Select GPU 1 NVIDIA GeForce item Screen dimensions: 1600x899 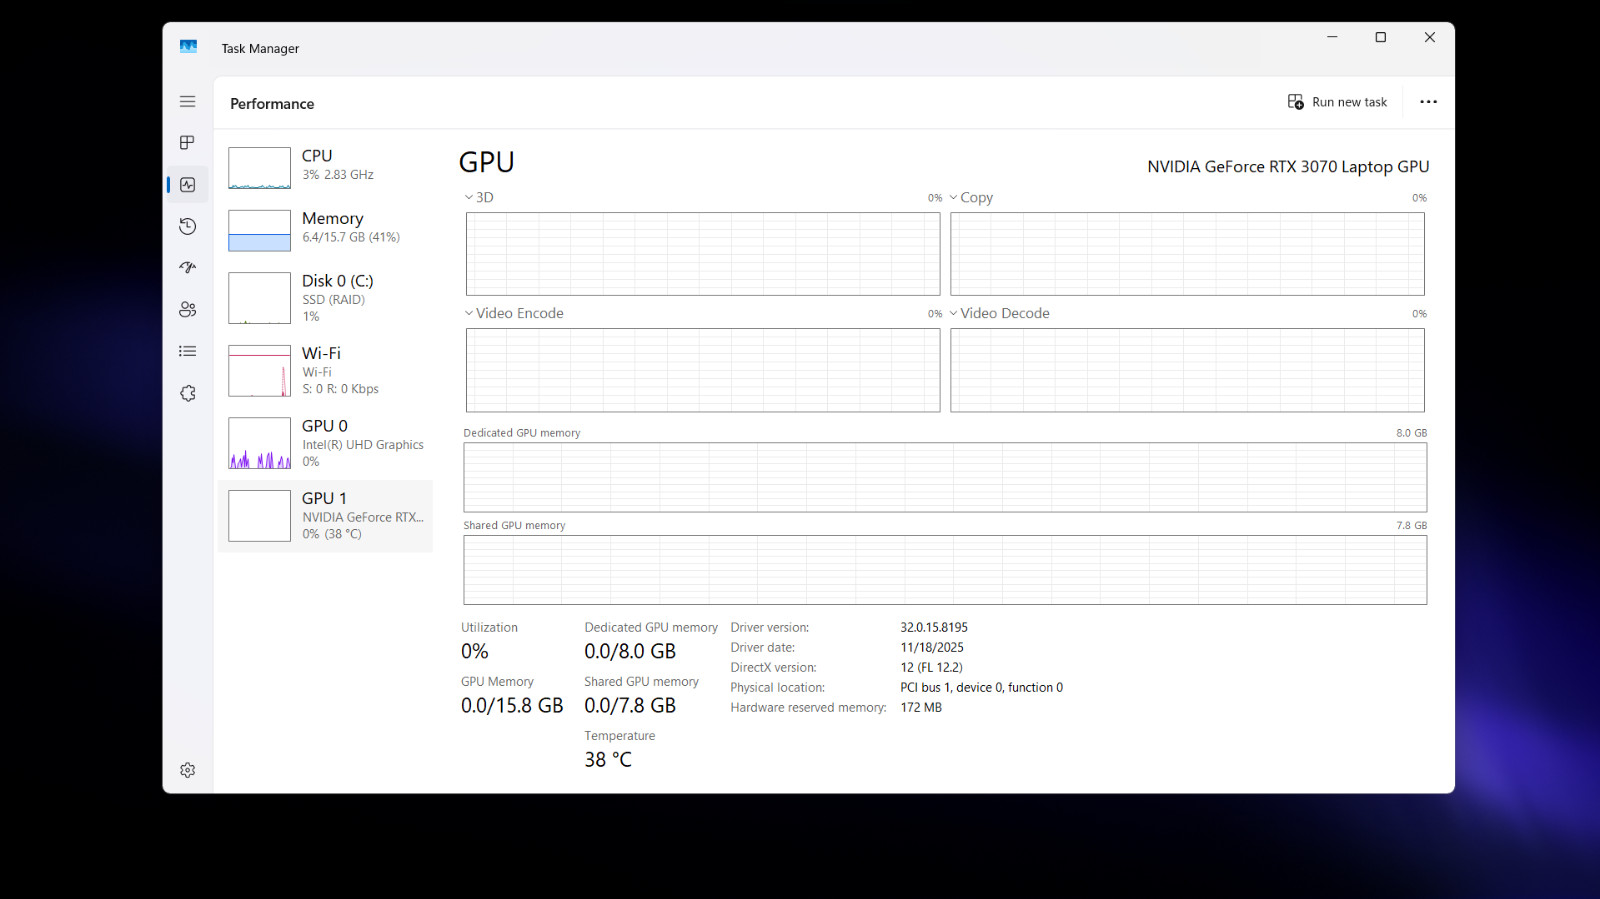click(325, 516)
